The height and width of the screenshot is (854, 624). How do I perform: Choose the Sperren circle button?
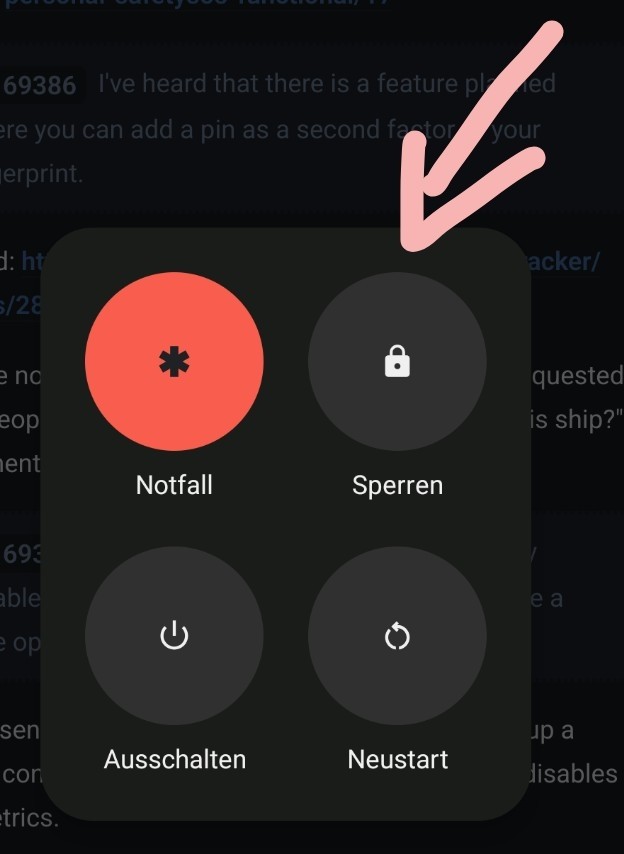click(397, 362)
